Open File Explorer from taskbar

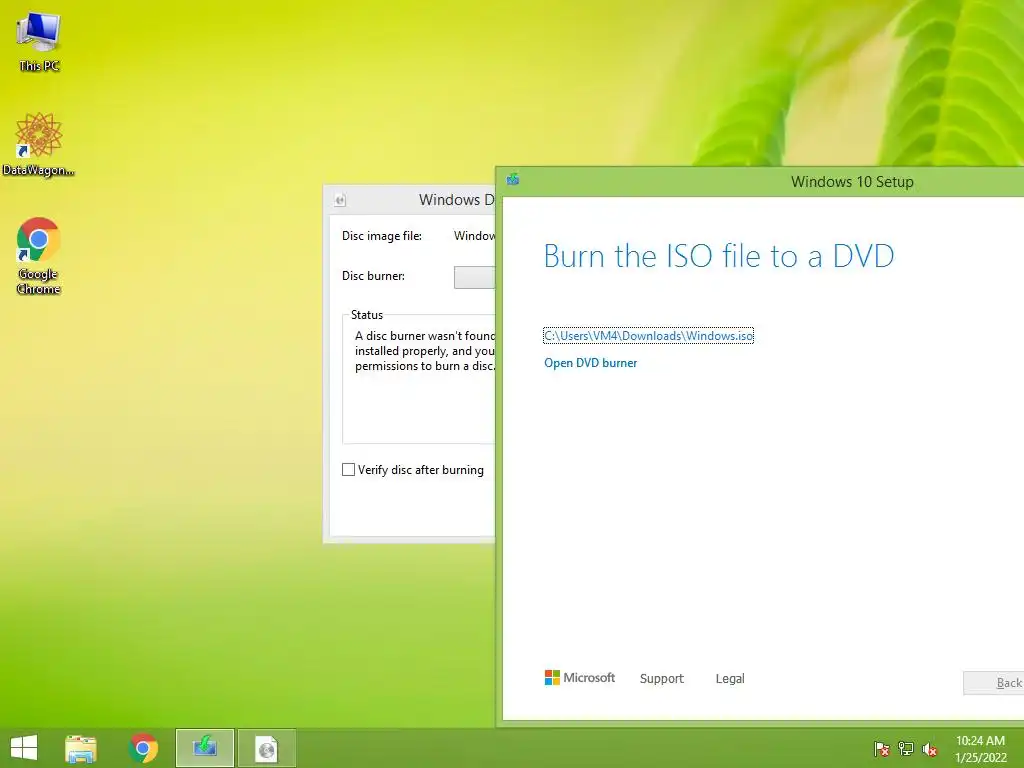(x=81, y=748)
